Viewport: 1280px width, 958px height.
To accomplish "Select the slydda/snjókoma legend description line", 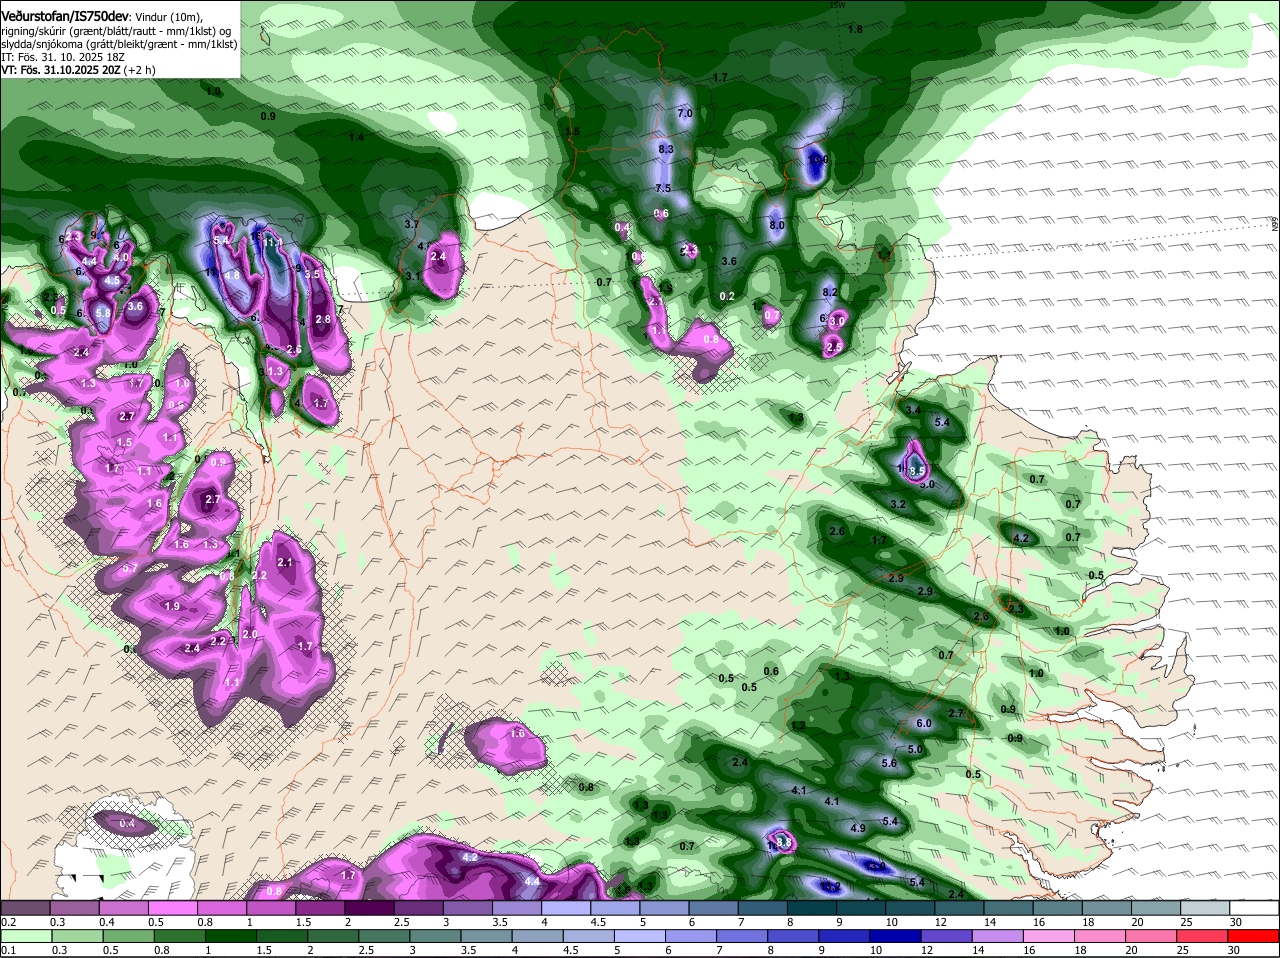I will (119, 43).
